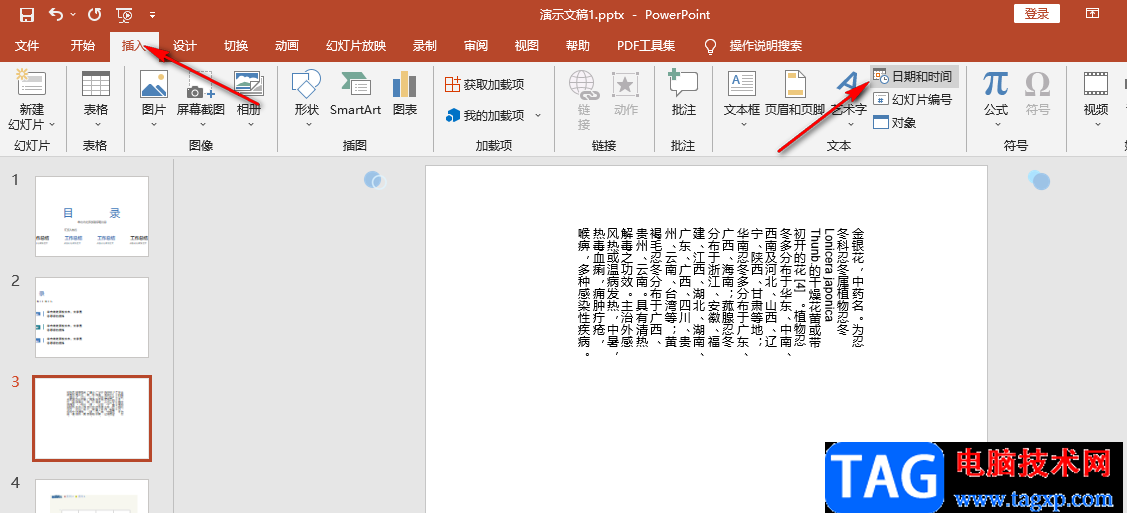Open ribbon display options icon

(1092, 14)
